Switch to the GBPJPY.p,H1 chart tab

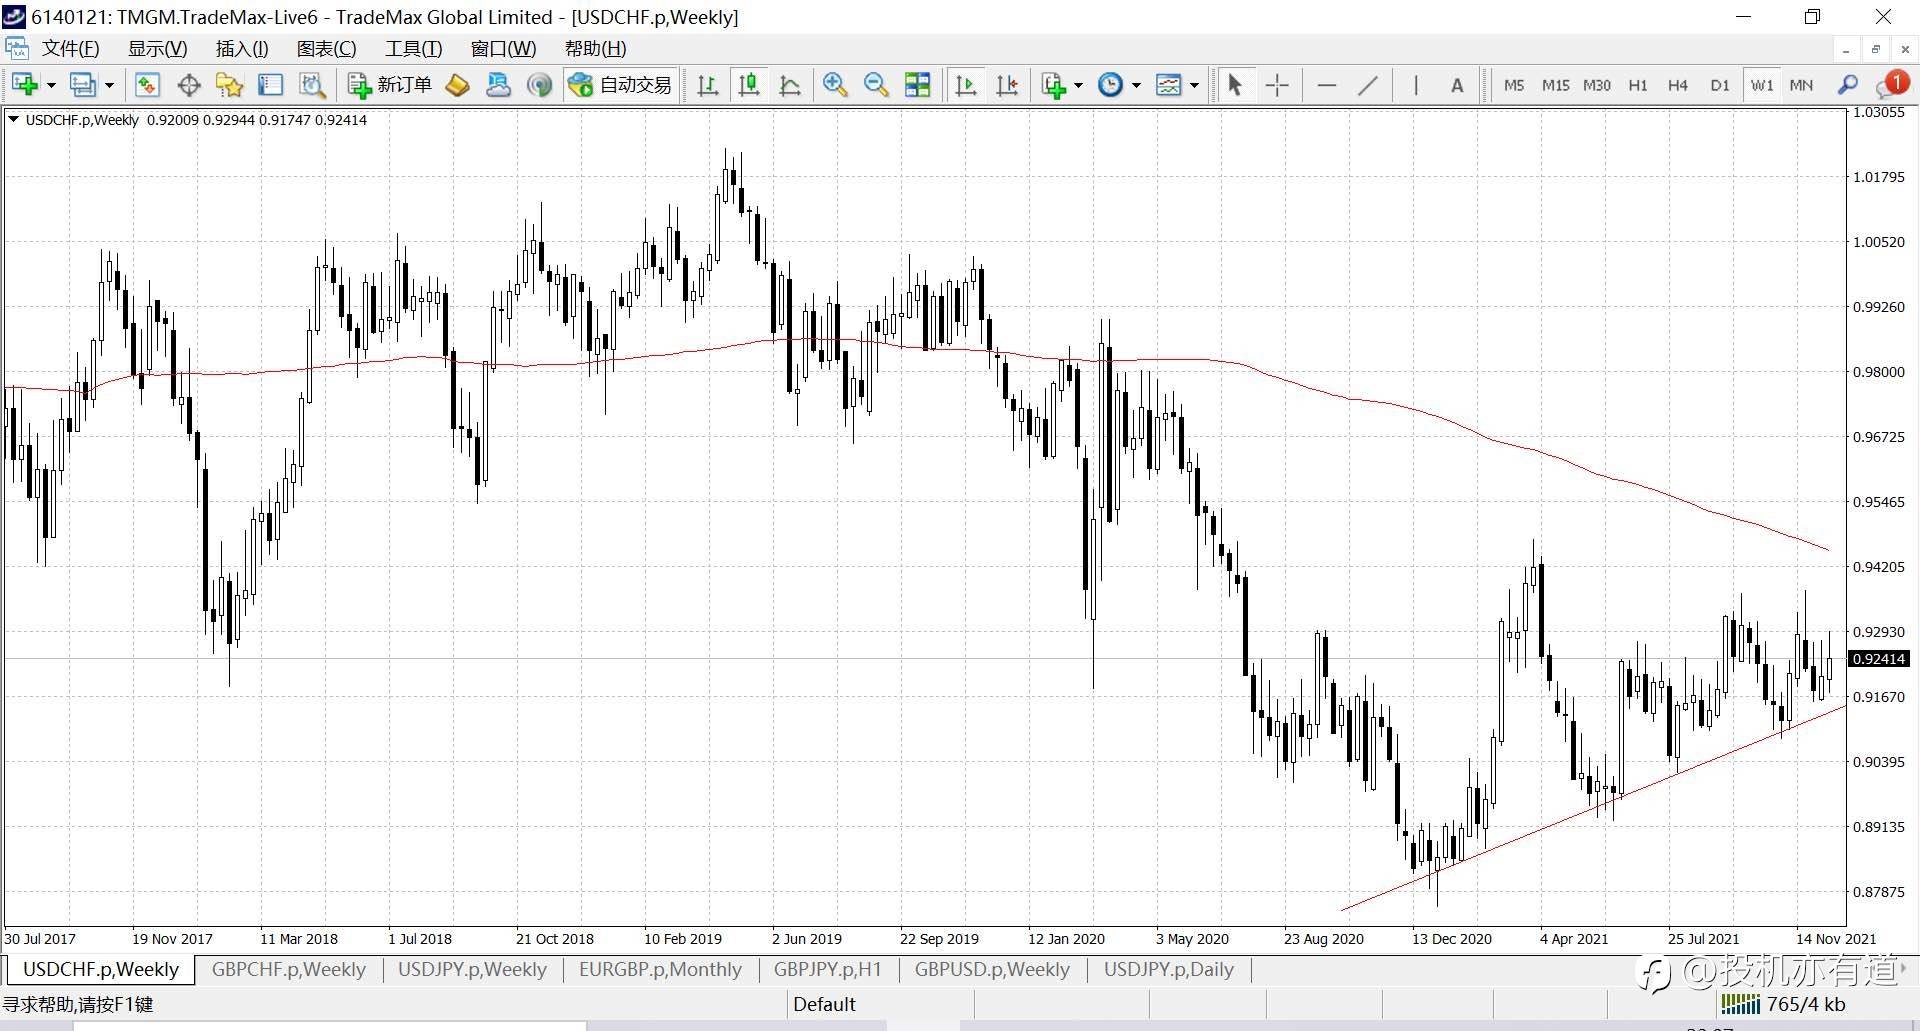tap(827, 969)
